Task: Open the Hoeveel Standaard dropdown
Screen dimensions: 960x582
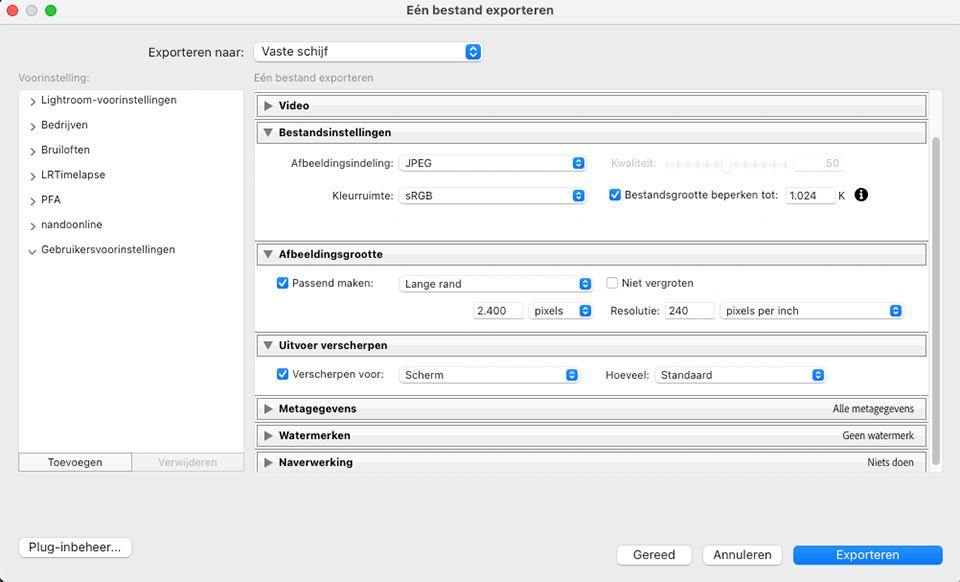Action: click(x=740, y=375)
